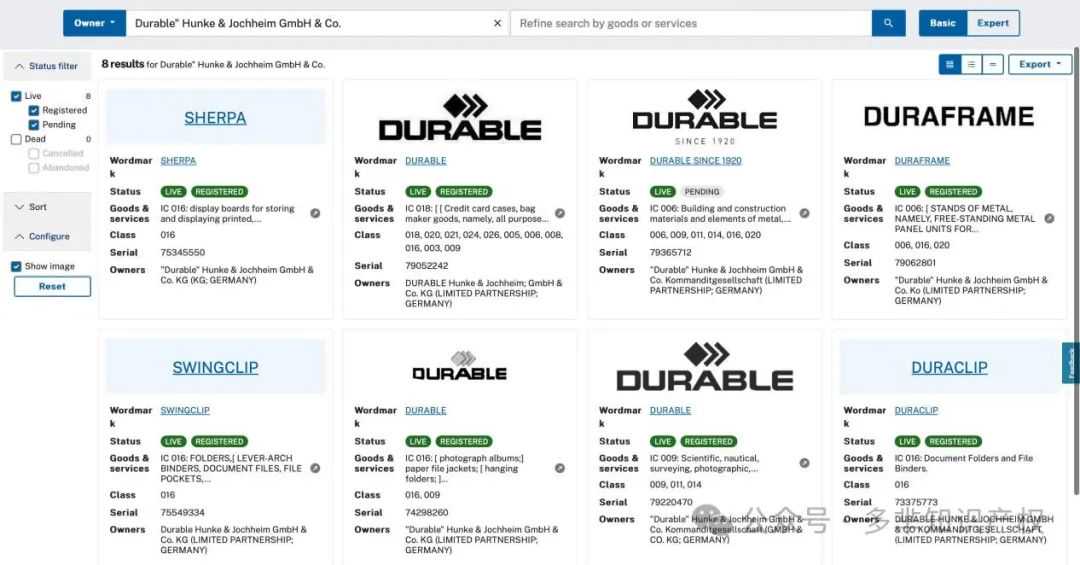Open the SHERPA wordmark link
This screenshot has height=565, width=1080.
click(178, 161)
